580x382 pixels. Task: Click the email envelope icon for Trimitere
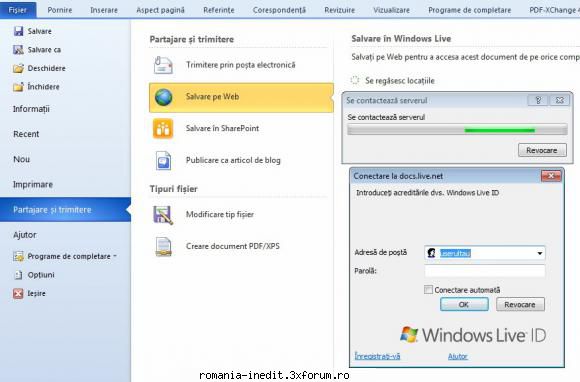coord(163,65)
